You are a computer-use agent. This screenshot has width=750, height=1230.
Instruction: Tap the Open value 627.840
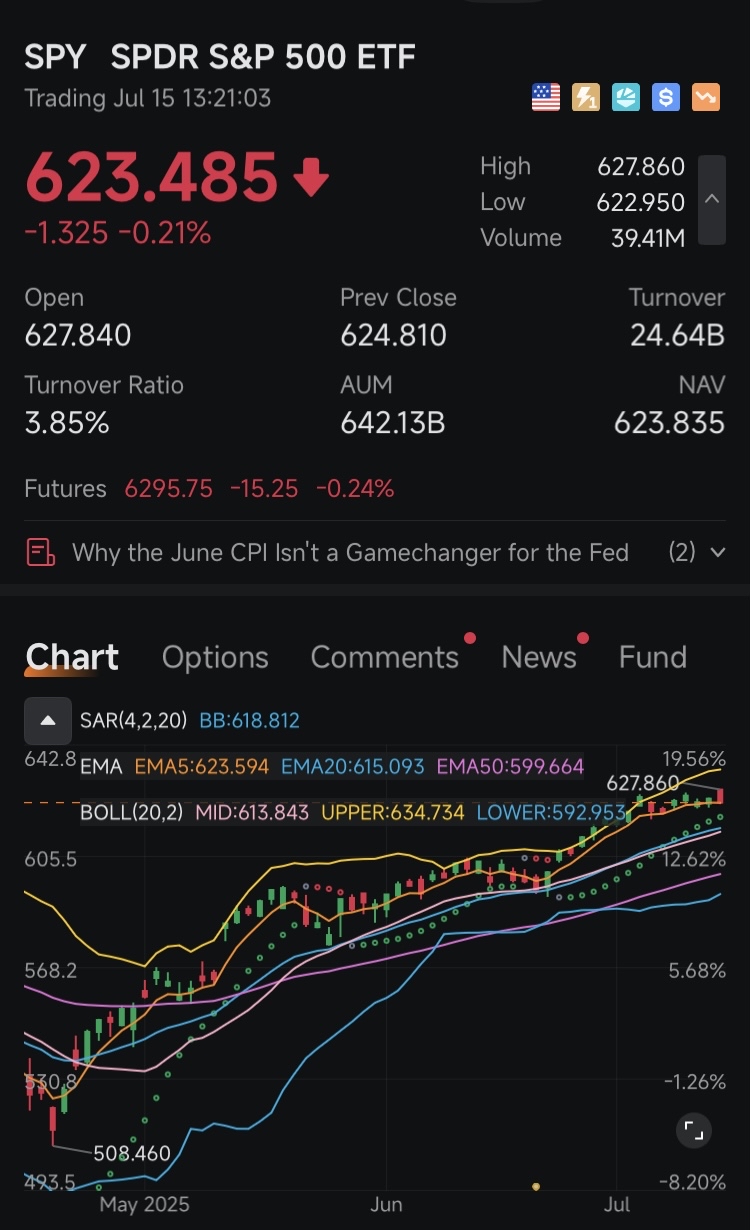pos(78,335)
